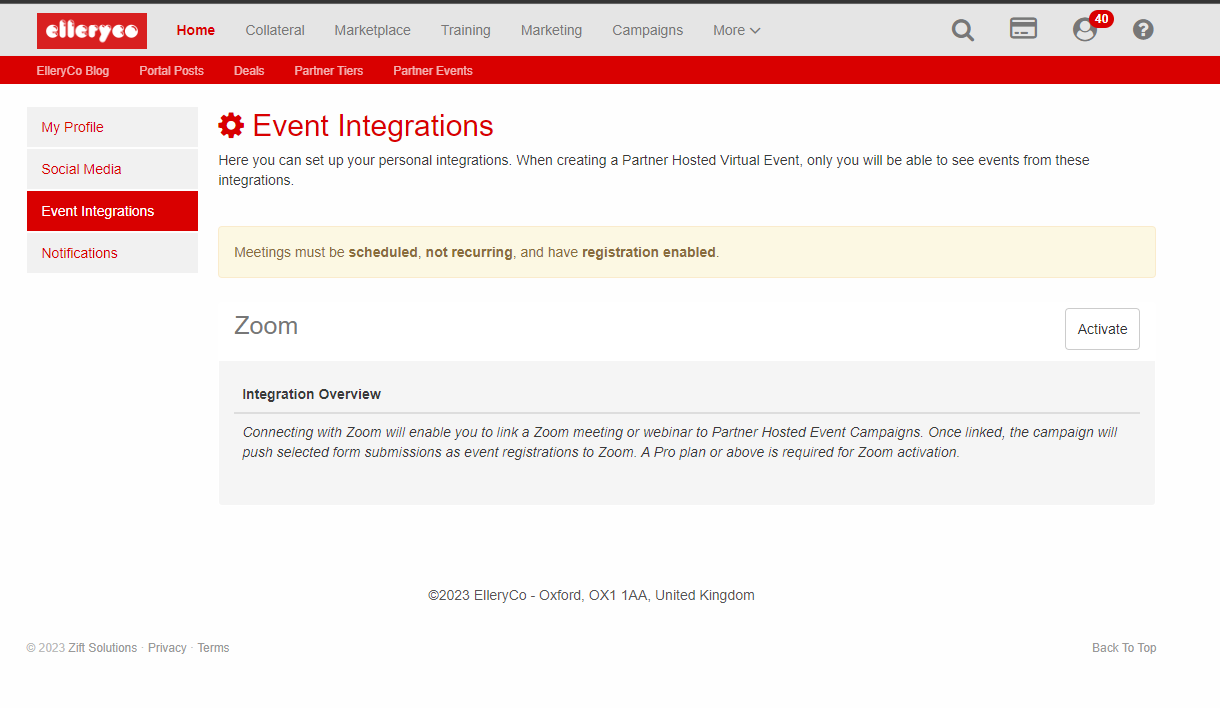
Task: Open Partner Tiers in the red bar
Action: [329, 71]
